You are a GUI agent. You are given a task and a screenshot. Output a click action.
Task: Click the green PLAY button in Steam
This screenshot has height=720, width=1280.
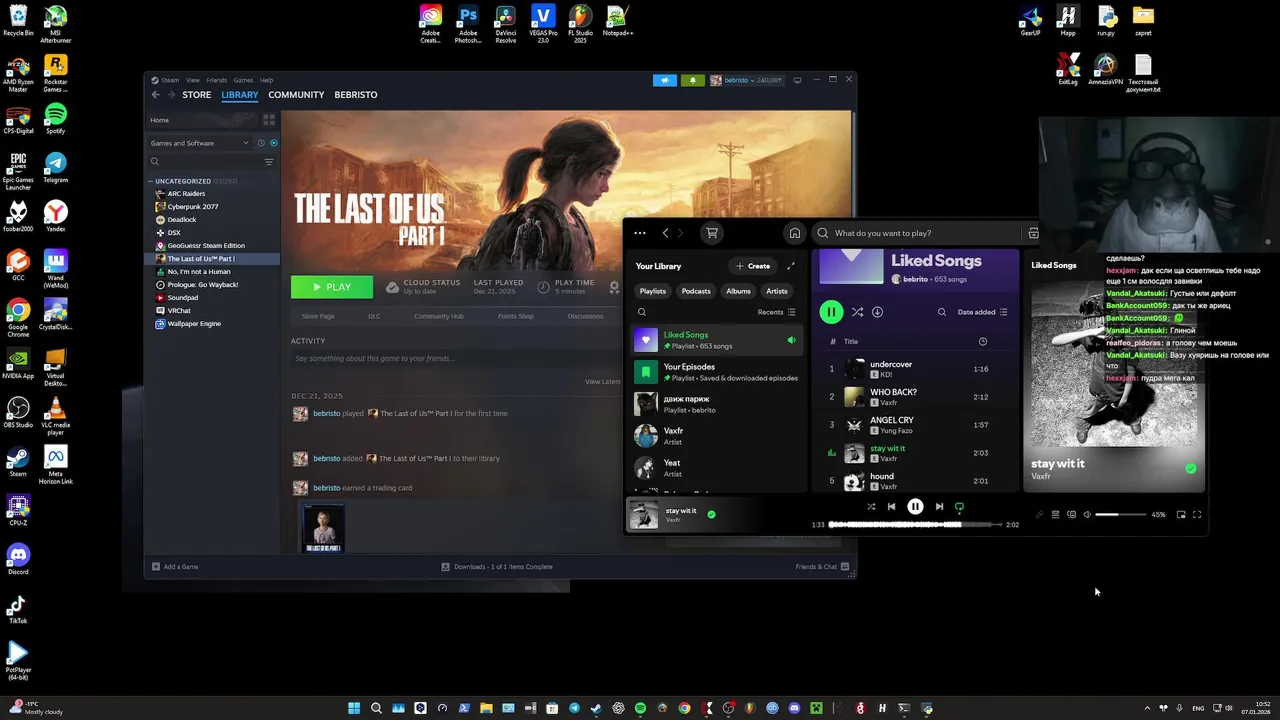(332, 287)
